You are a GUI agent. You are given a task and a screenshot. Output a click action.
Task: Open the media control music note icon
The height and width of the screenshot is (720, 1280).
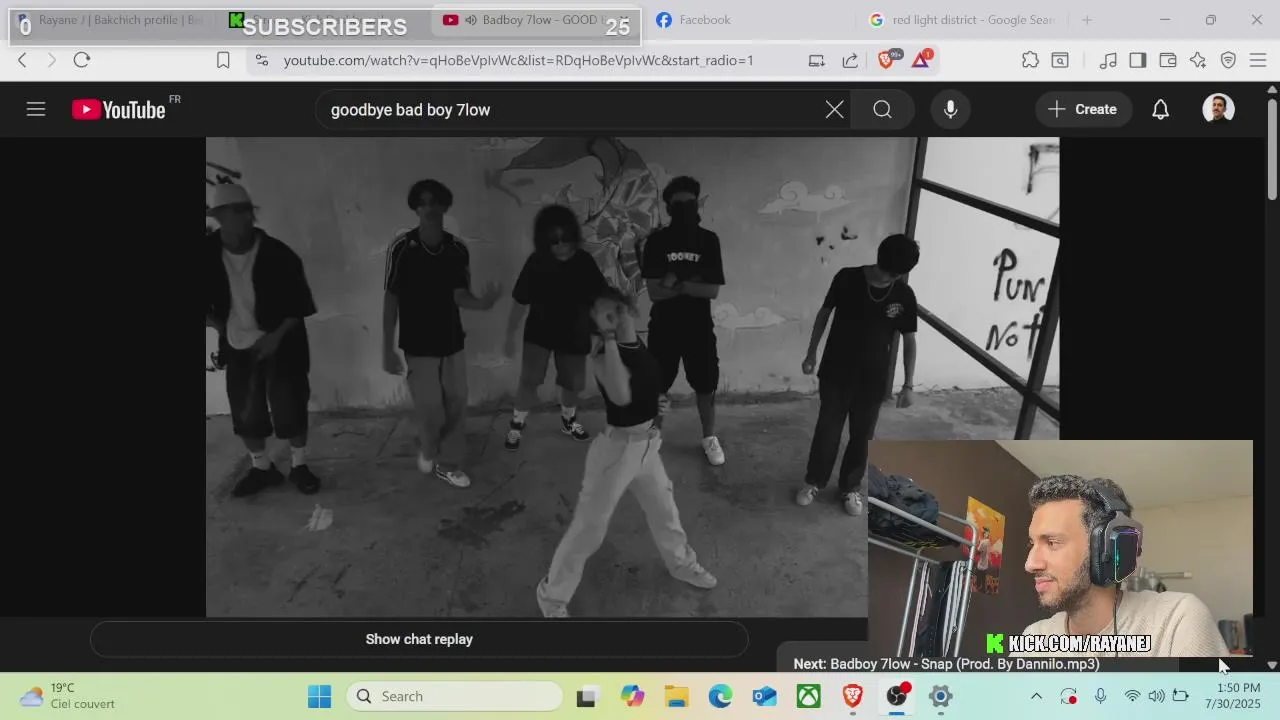click(x=1108, y=60)
